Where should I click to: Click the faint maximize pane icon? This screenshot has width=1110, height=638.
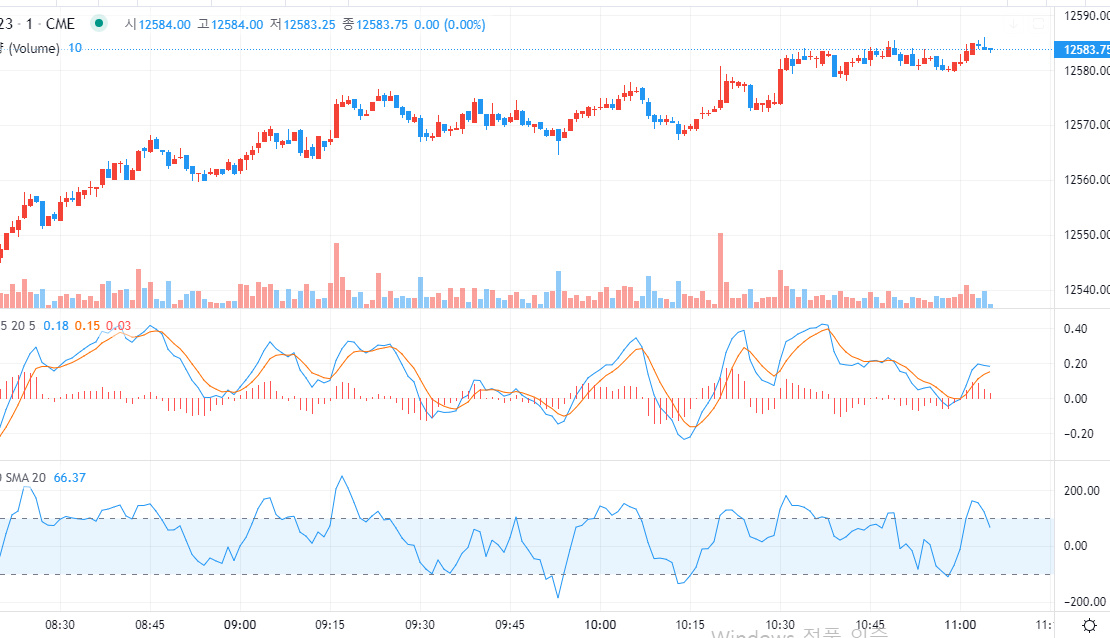tap(1038, 24)
